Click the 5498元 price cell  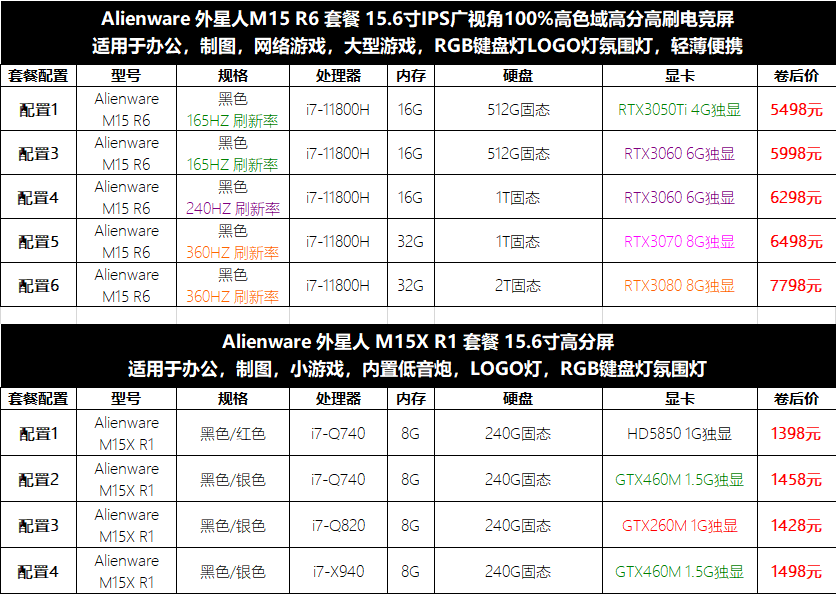coord(796,110)
